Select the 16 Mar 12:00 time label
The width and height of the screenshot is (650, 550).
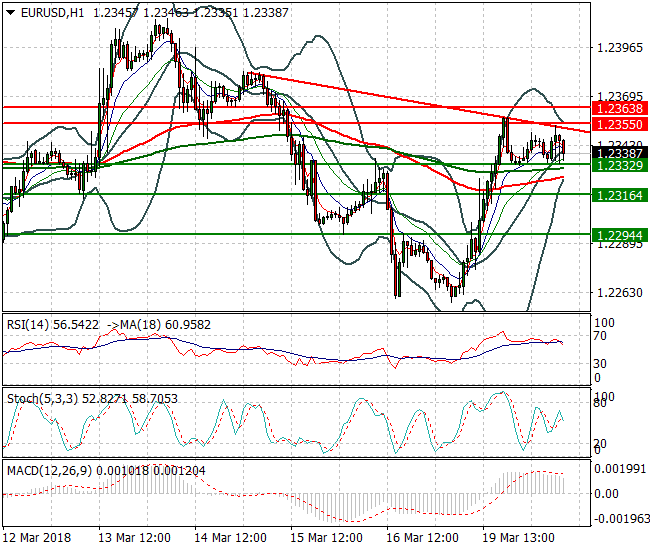tap(422, 538)
